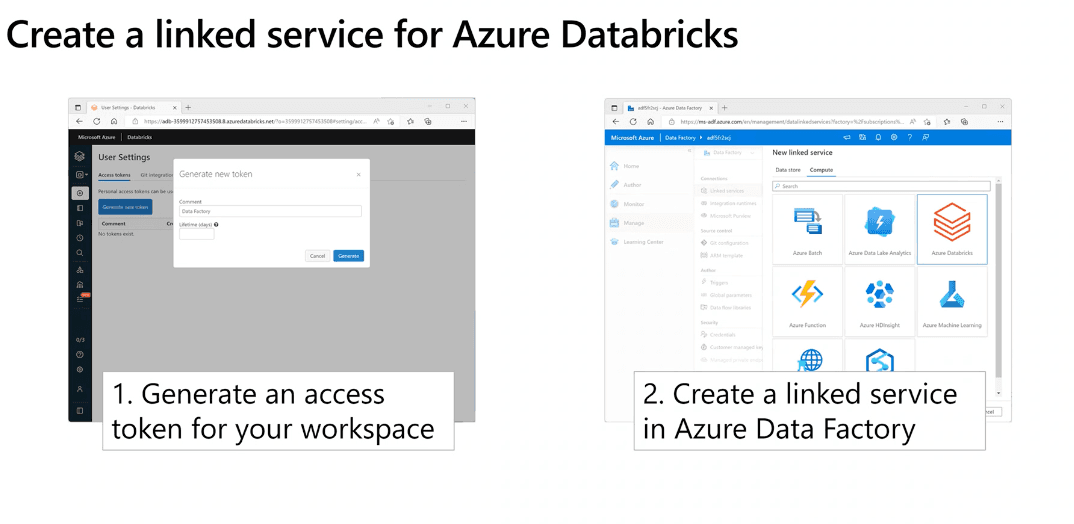Image resolution: width=1074 pixels, height=524 pixels.
Task: Close the Generate new token dialog
Action: pyautogui.click(x=359, y=174)
